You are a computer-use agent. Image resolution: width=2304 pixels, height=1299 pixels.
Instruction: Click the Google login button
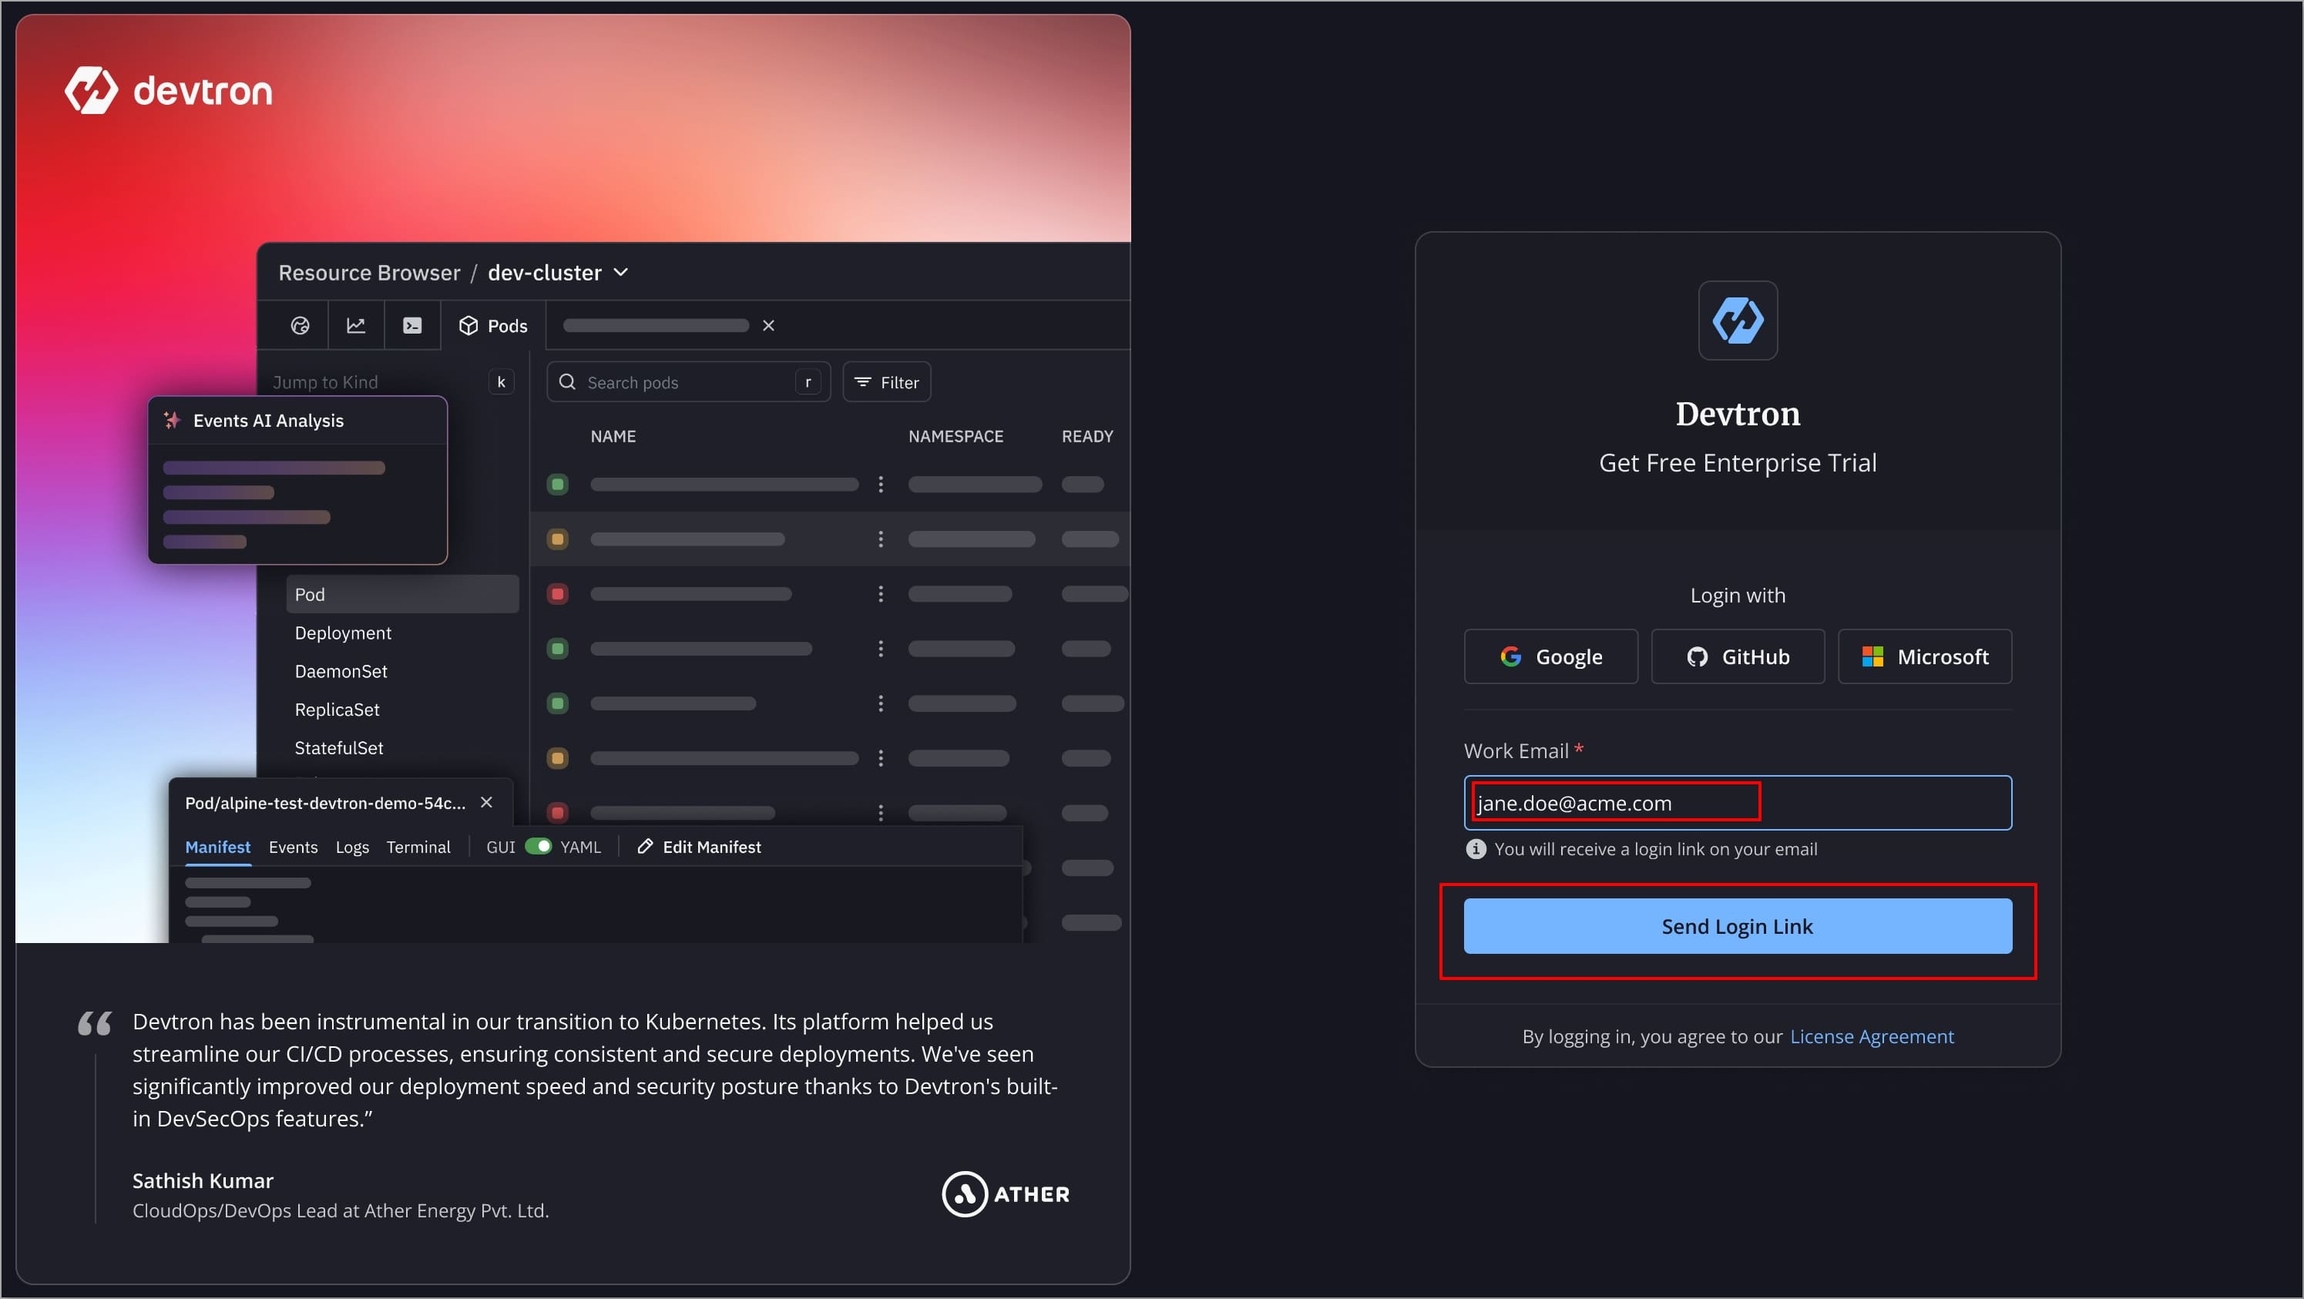point(1550,656)
